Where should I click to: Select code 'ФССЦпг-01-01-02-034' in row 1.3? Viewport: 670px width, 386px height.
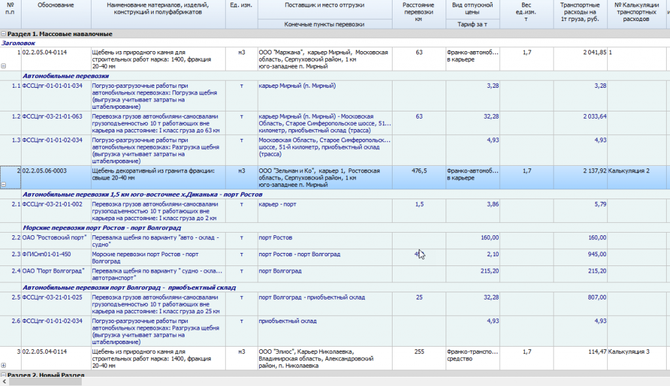(x=56, y=150)
